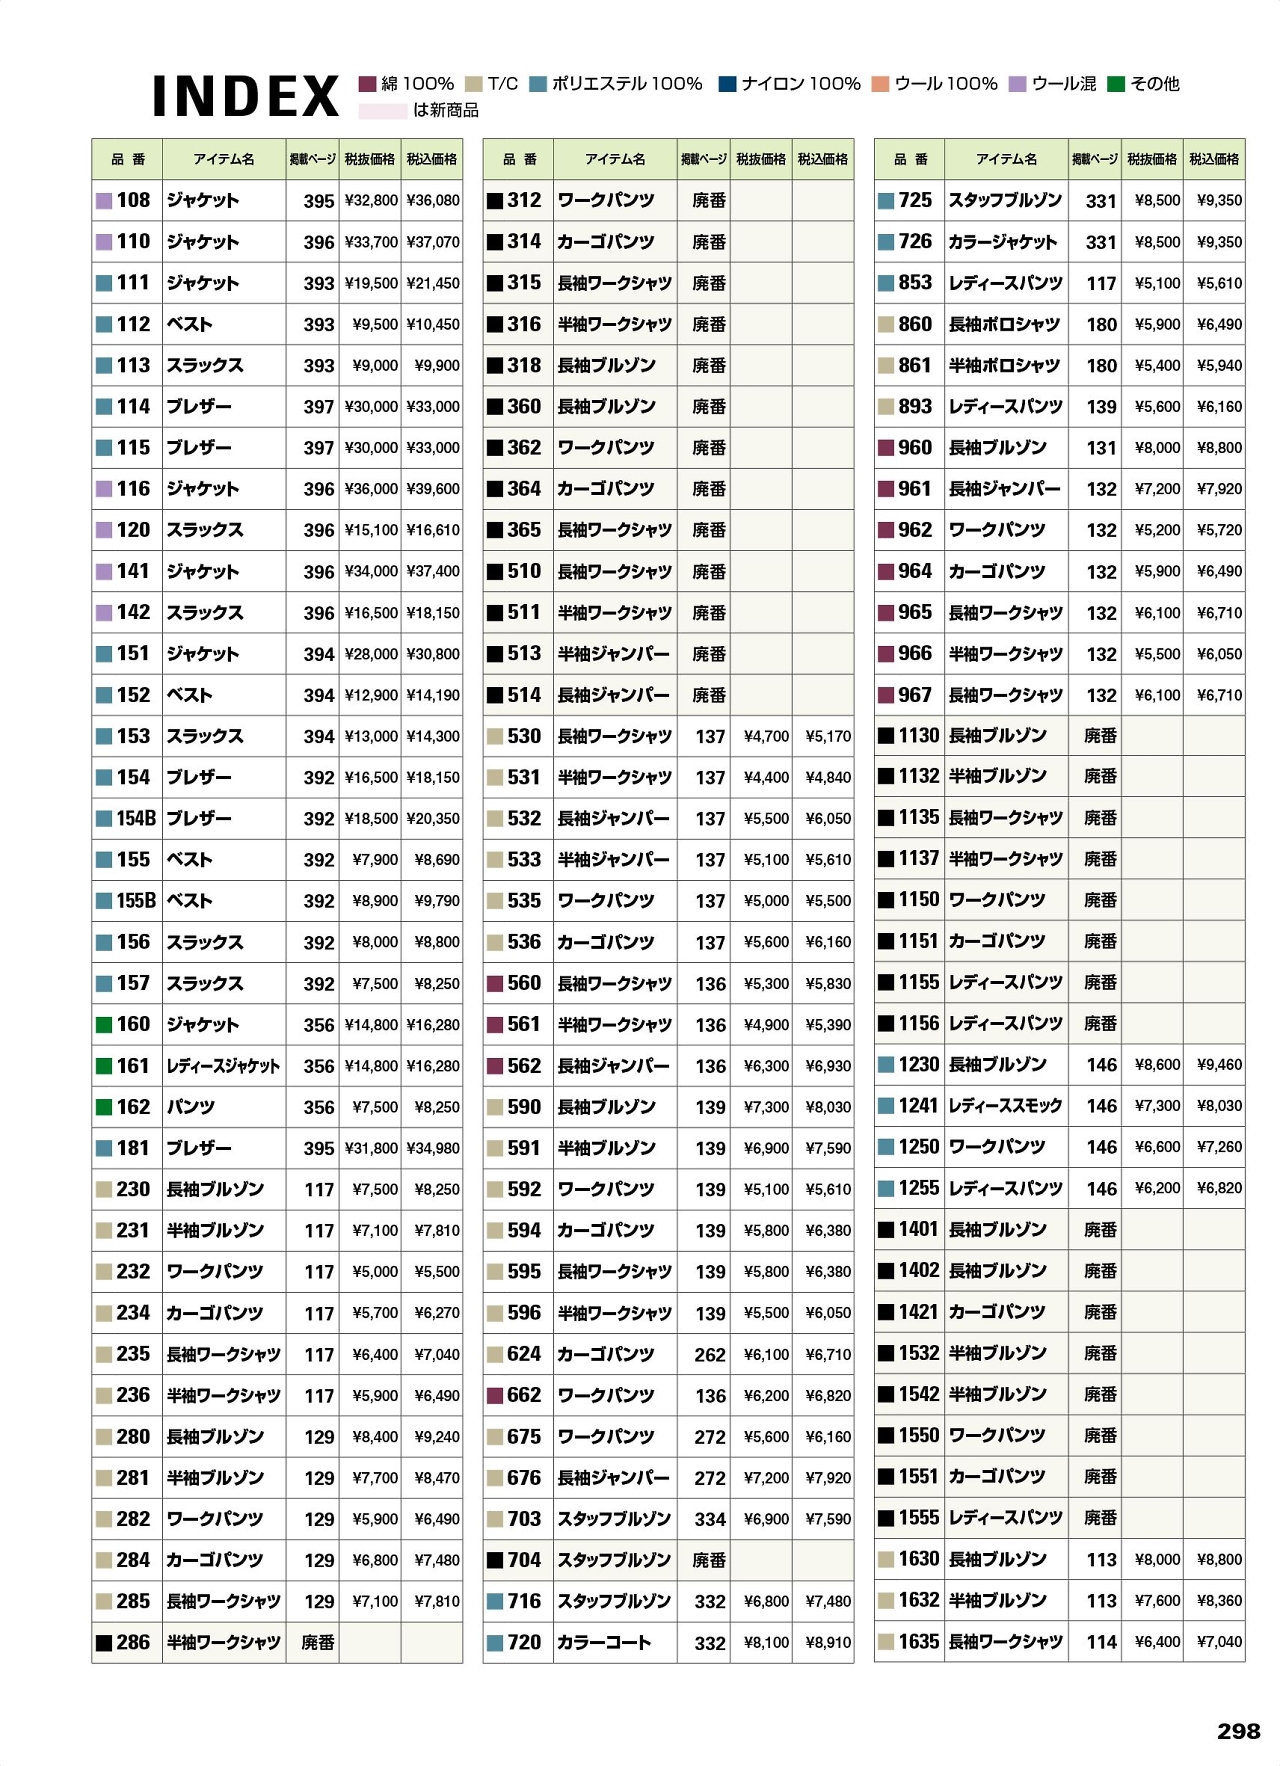Viewport: 1280px width, 1766px height.
Task: Click the ¥39,600 price for item 116
Action: [433, 489]
